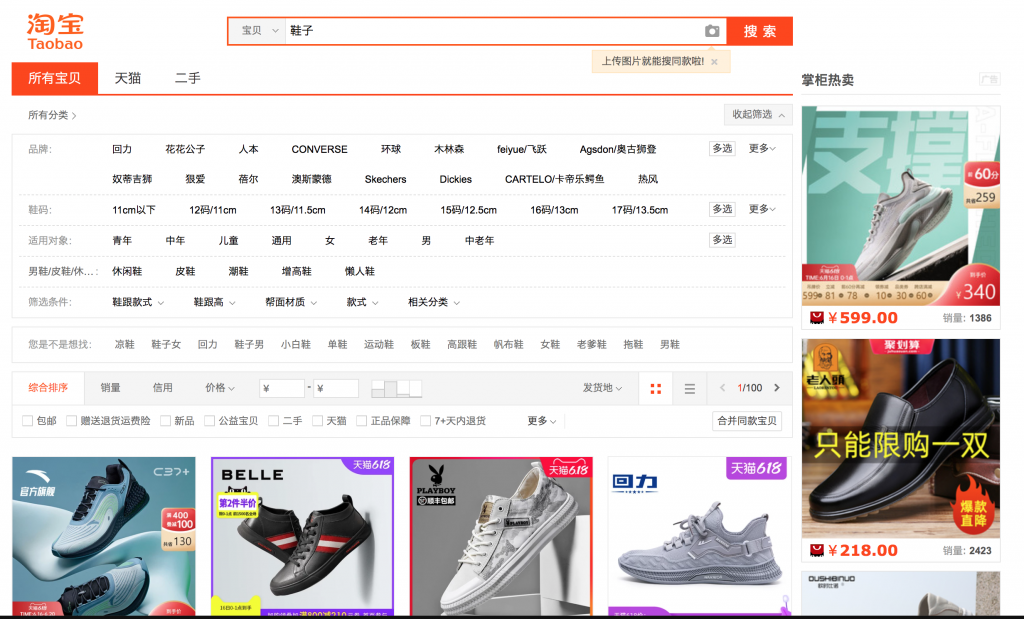The image size is (1024, 619).
Task: Click 多选 in the 适用对象 row
Action: pyautogui.click(x=722, y=240)
